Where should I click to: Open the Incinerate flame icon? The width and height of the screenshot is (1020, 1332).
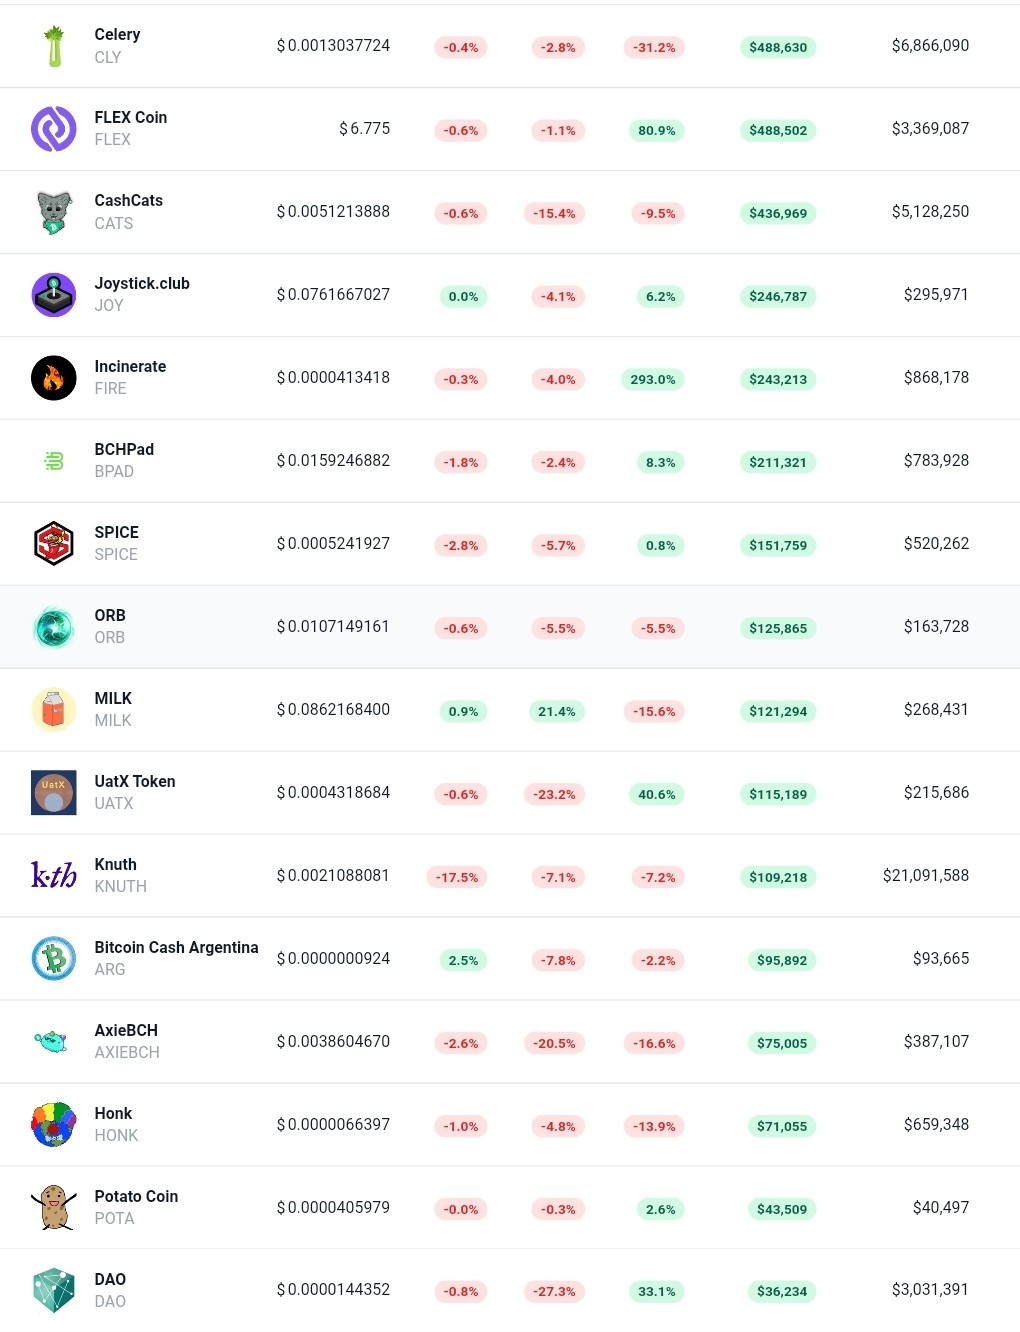pos(54,378)
